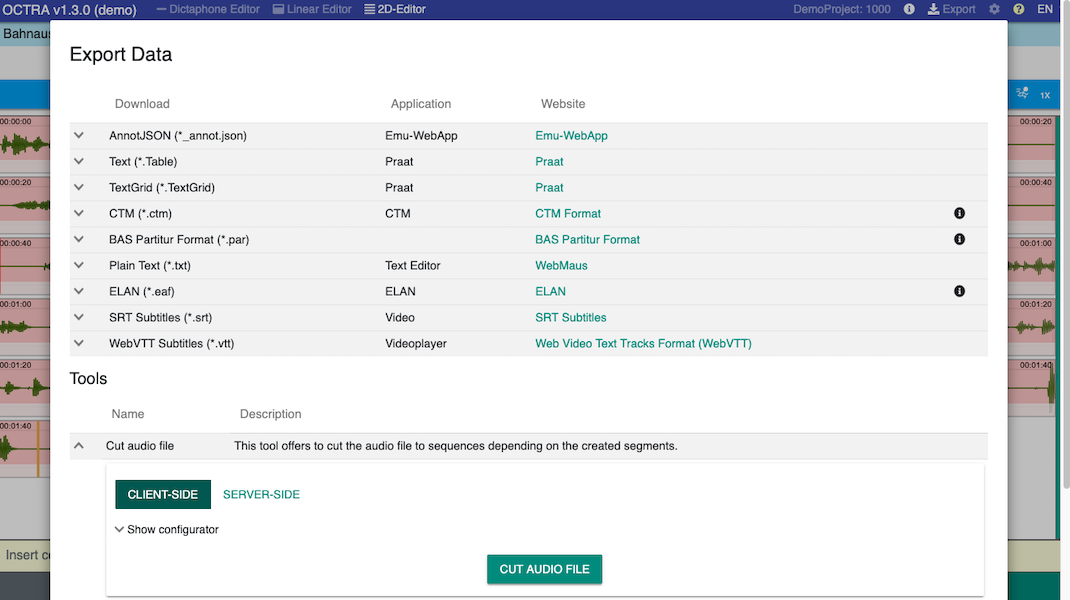Open the help question mark icon
This screenshot has width=1070, height=600.
pyautogui.click(x=1018, y=9)
